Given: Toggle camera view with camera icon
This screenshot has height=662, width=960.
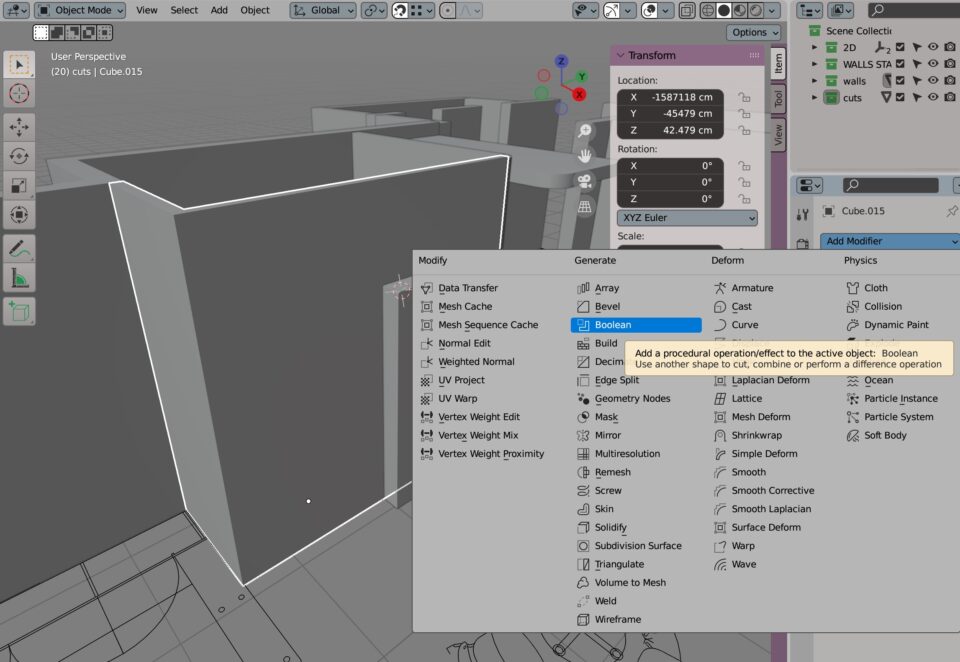Looking at the screenshot, I should (x=585, y=181).
